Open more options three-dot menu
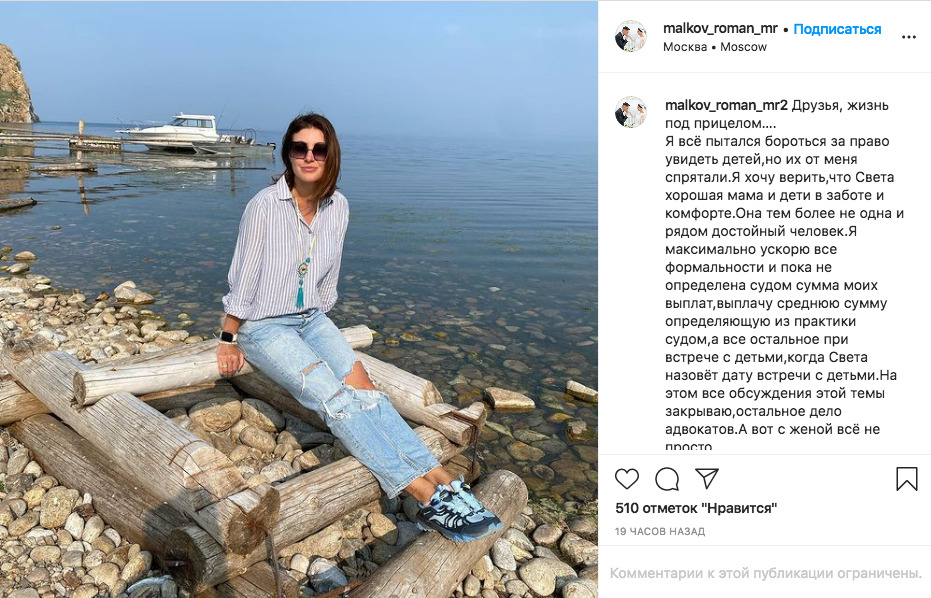This screenshot has width=931, height=598. [x=908, y=37]
